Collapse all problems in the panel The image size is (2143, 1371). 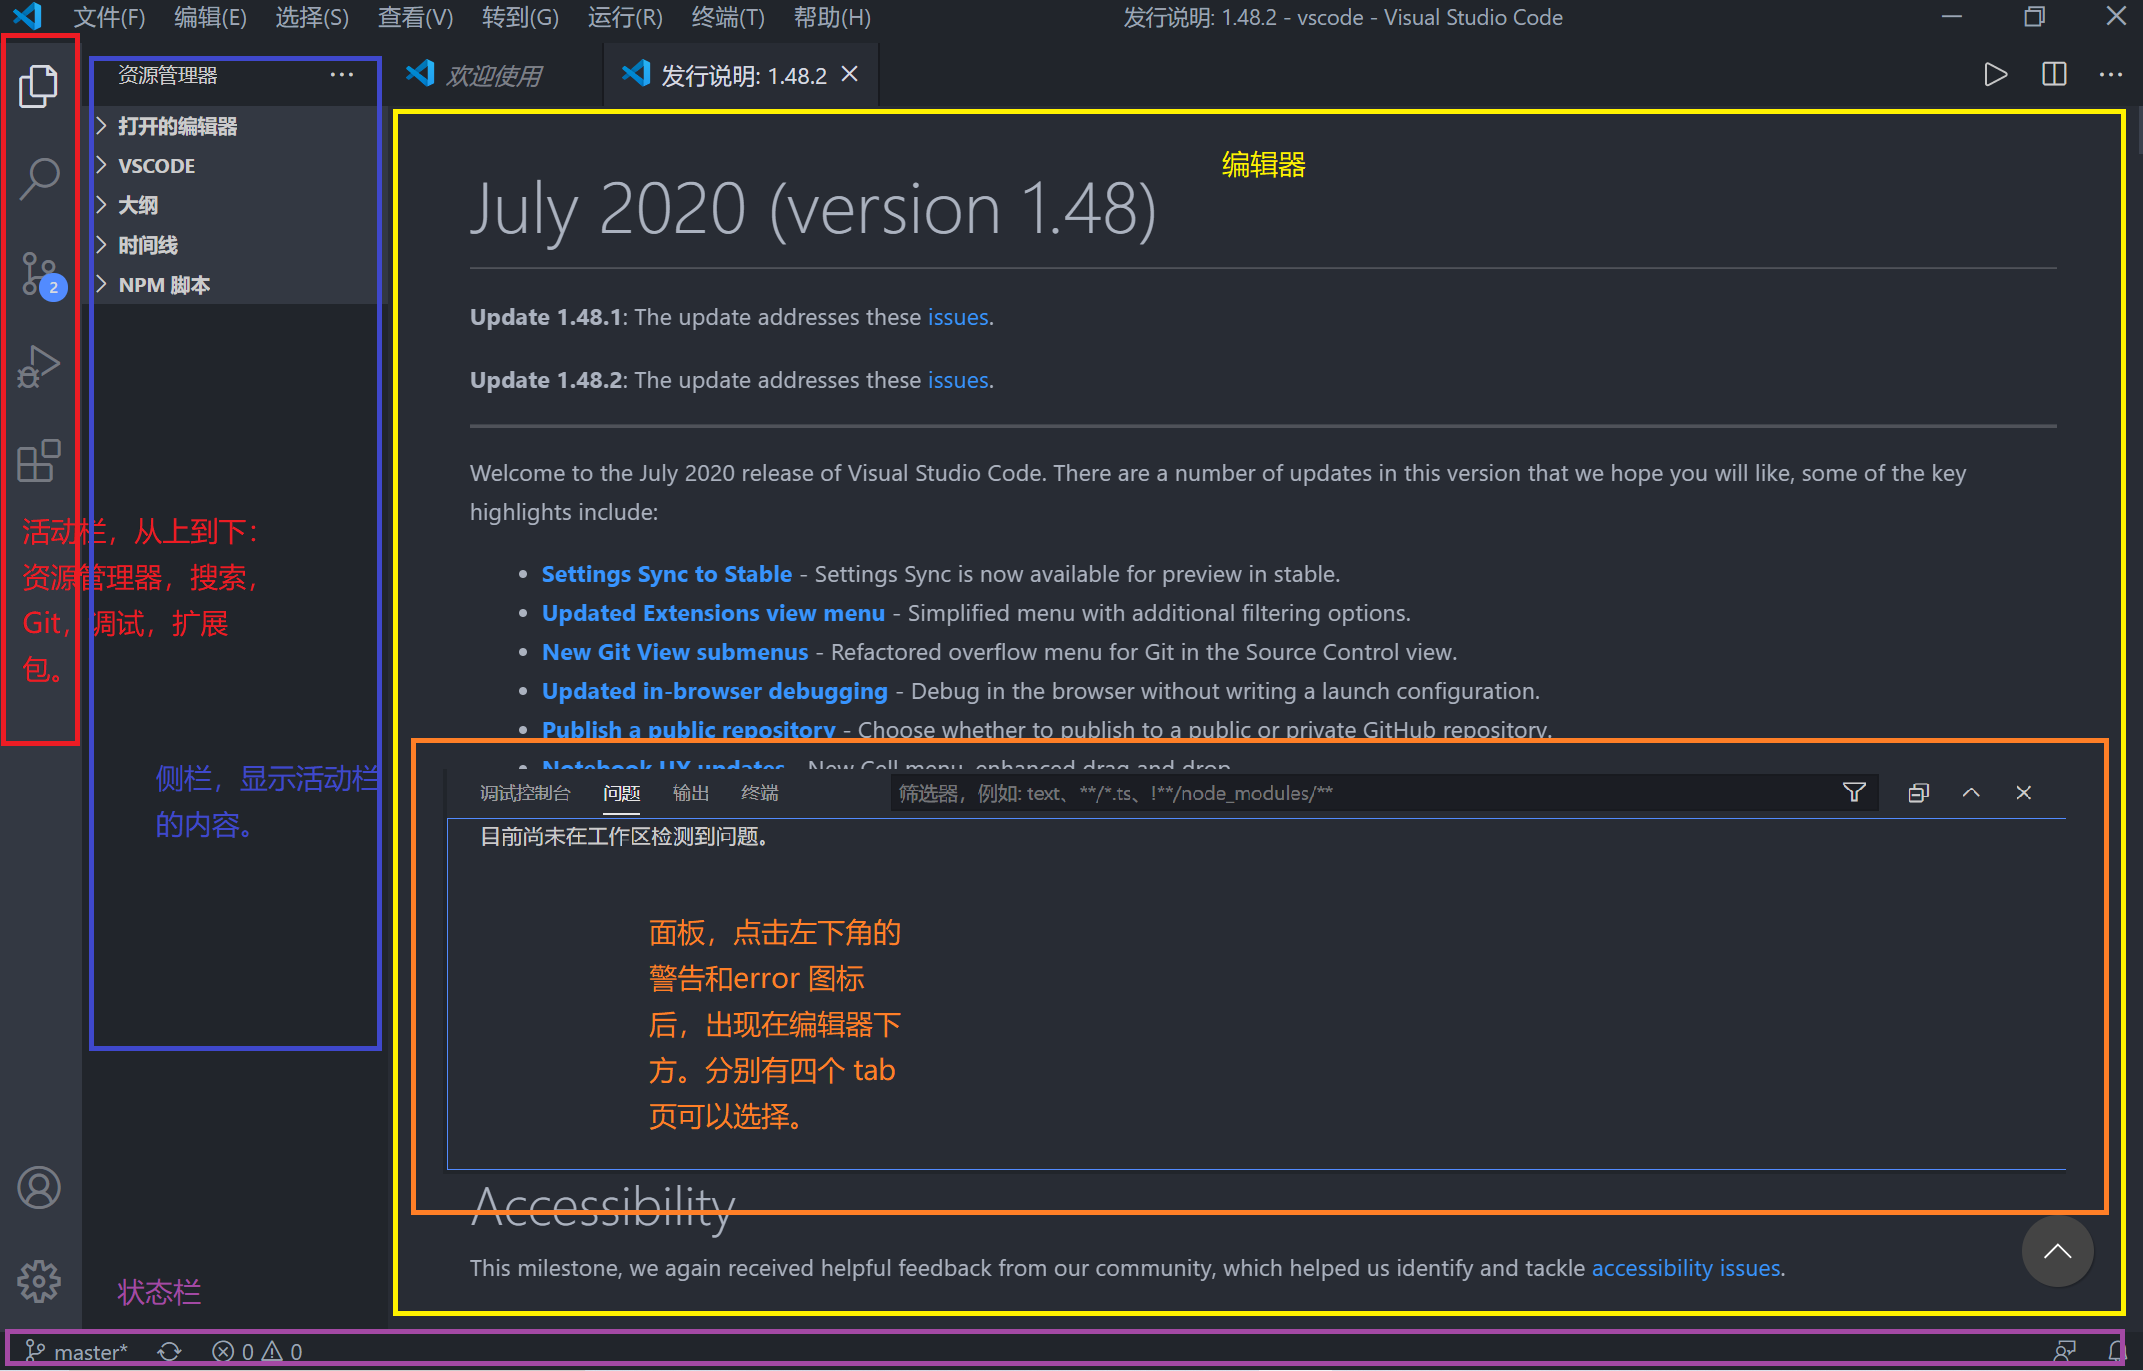(1918, 793)
